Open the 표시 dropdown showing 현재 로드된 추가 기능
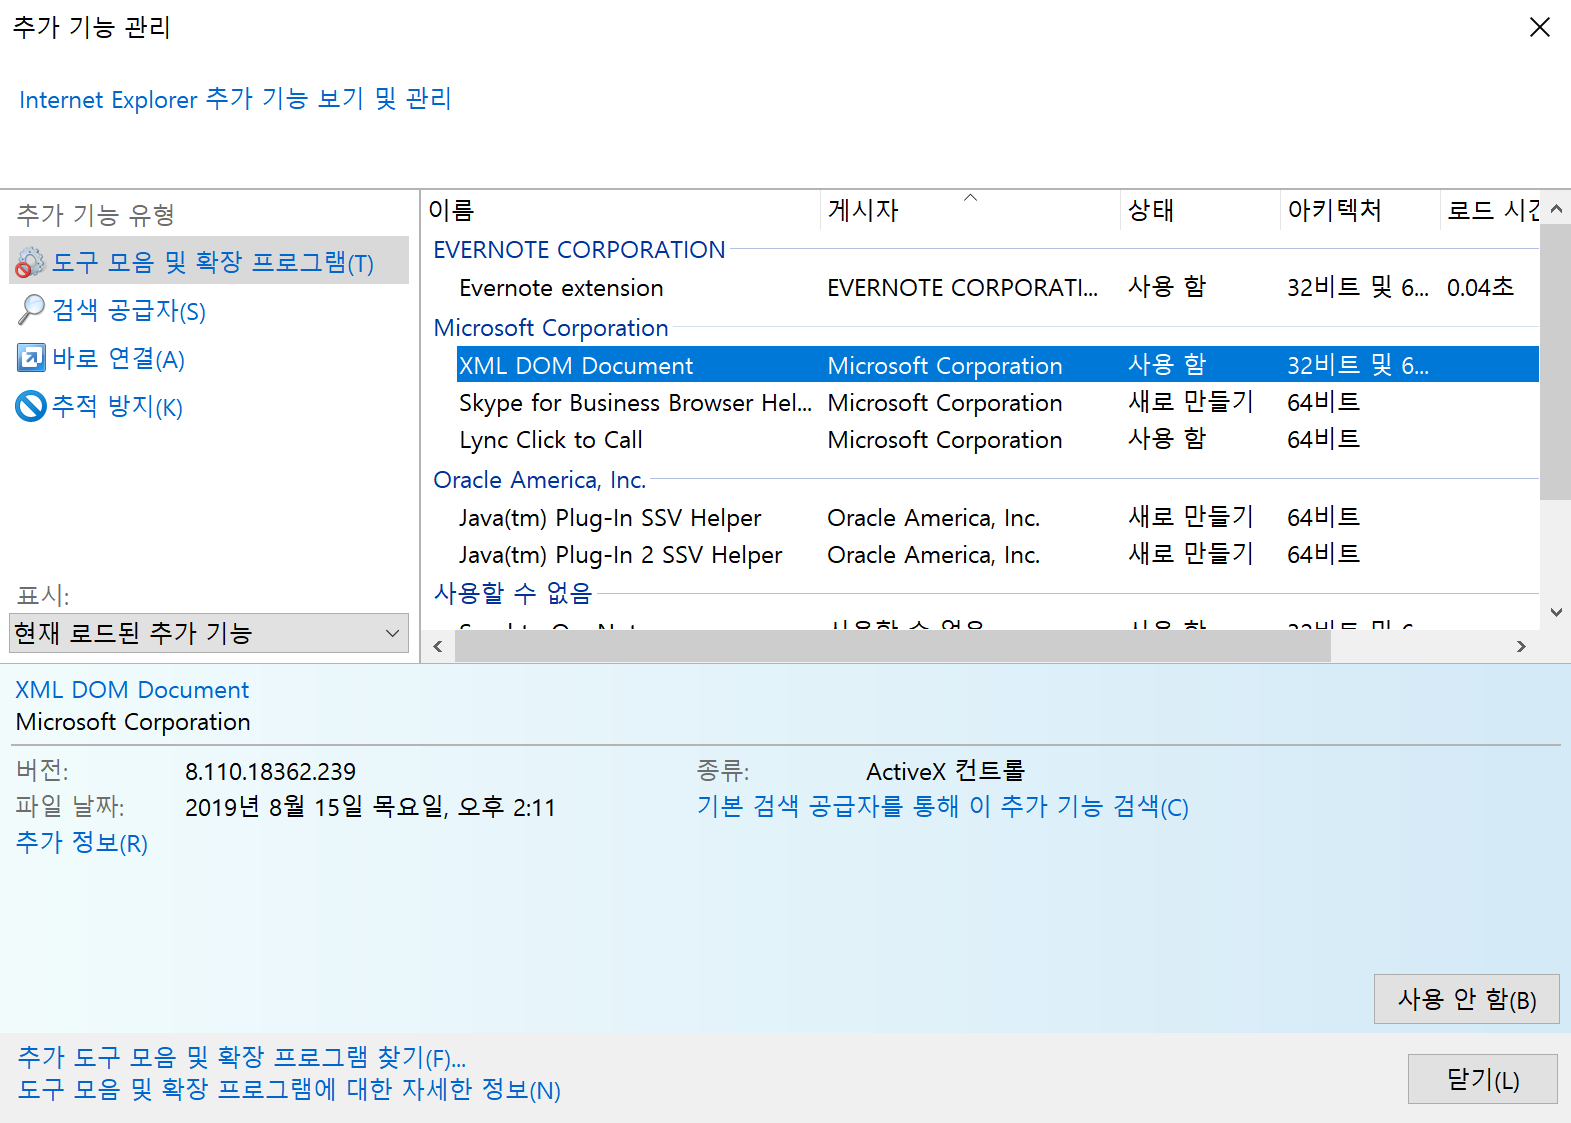1571x1123 pixels. coord(209,633)
